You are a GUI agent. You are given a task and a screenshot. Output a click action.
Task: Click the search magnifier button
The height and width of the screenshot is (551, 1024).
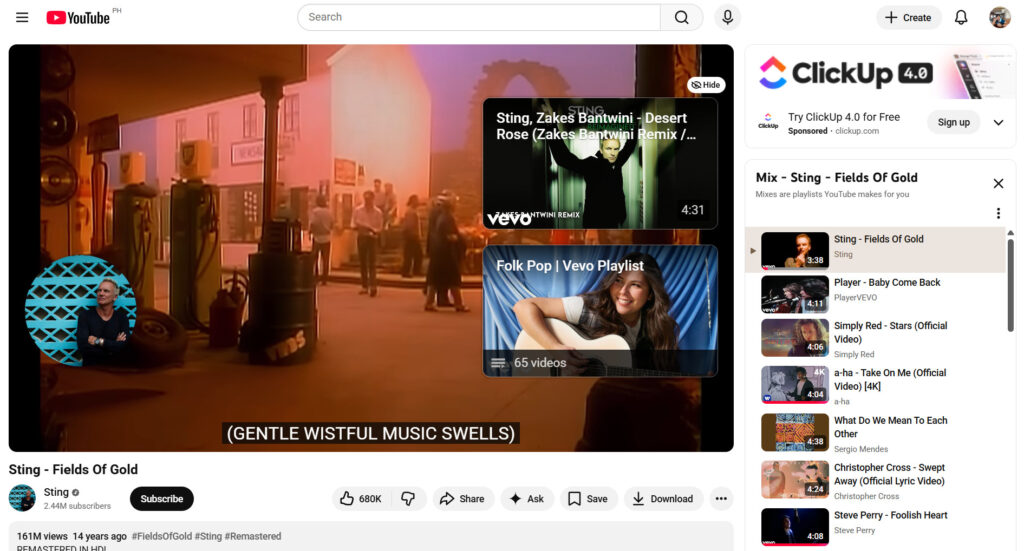681,17
